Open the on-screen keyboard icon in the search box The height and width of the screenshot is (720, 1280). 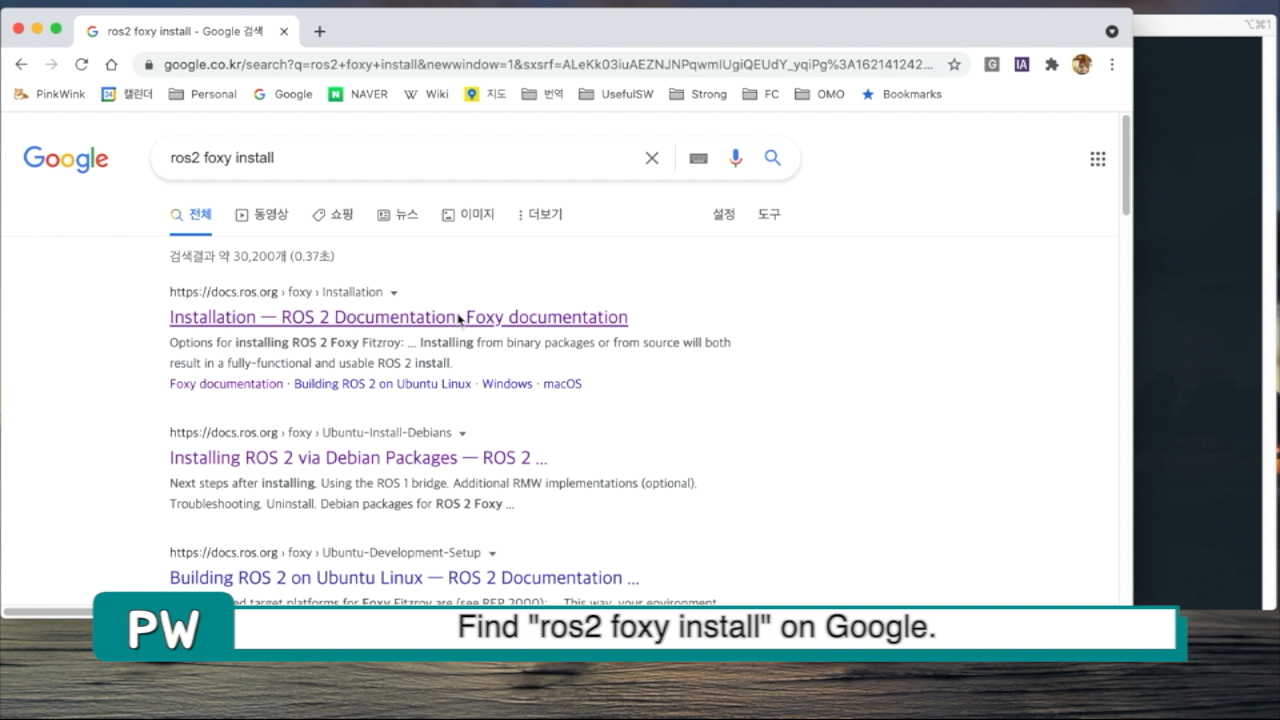[698, 158]
